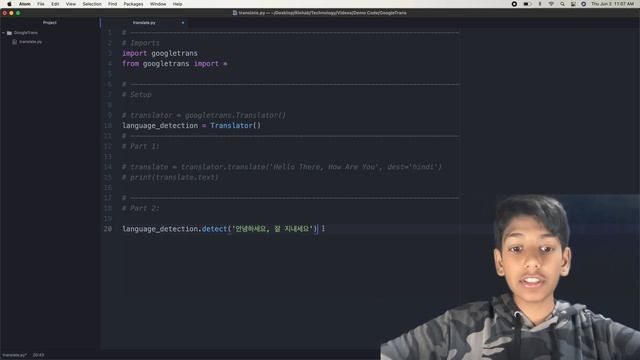
Task: Open Control Center icon
Action: (x=573, y=4)
